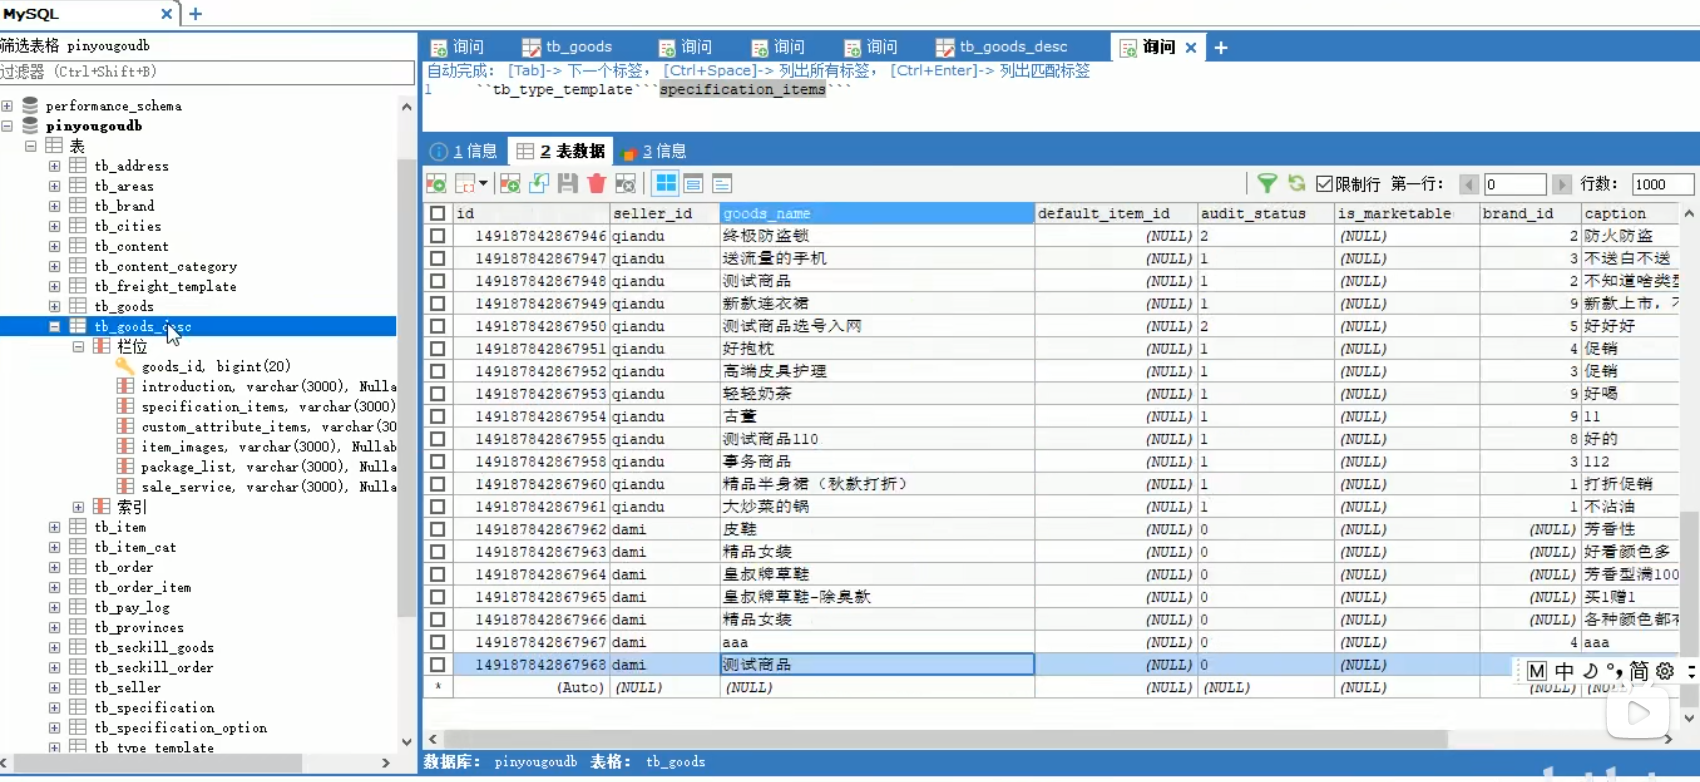Switch to form view mode icon

693,183
